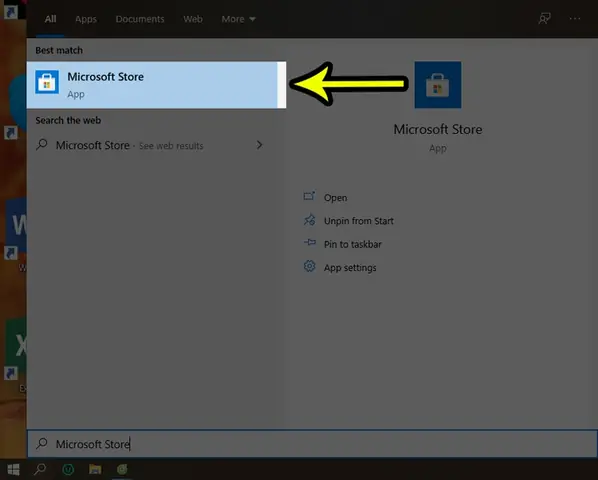The width and height of the screenshot is (598, 480).
Task: Click the Microsoft Store title in preview pane
Action: click(x=438, y=129)
